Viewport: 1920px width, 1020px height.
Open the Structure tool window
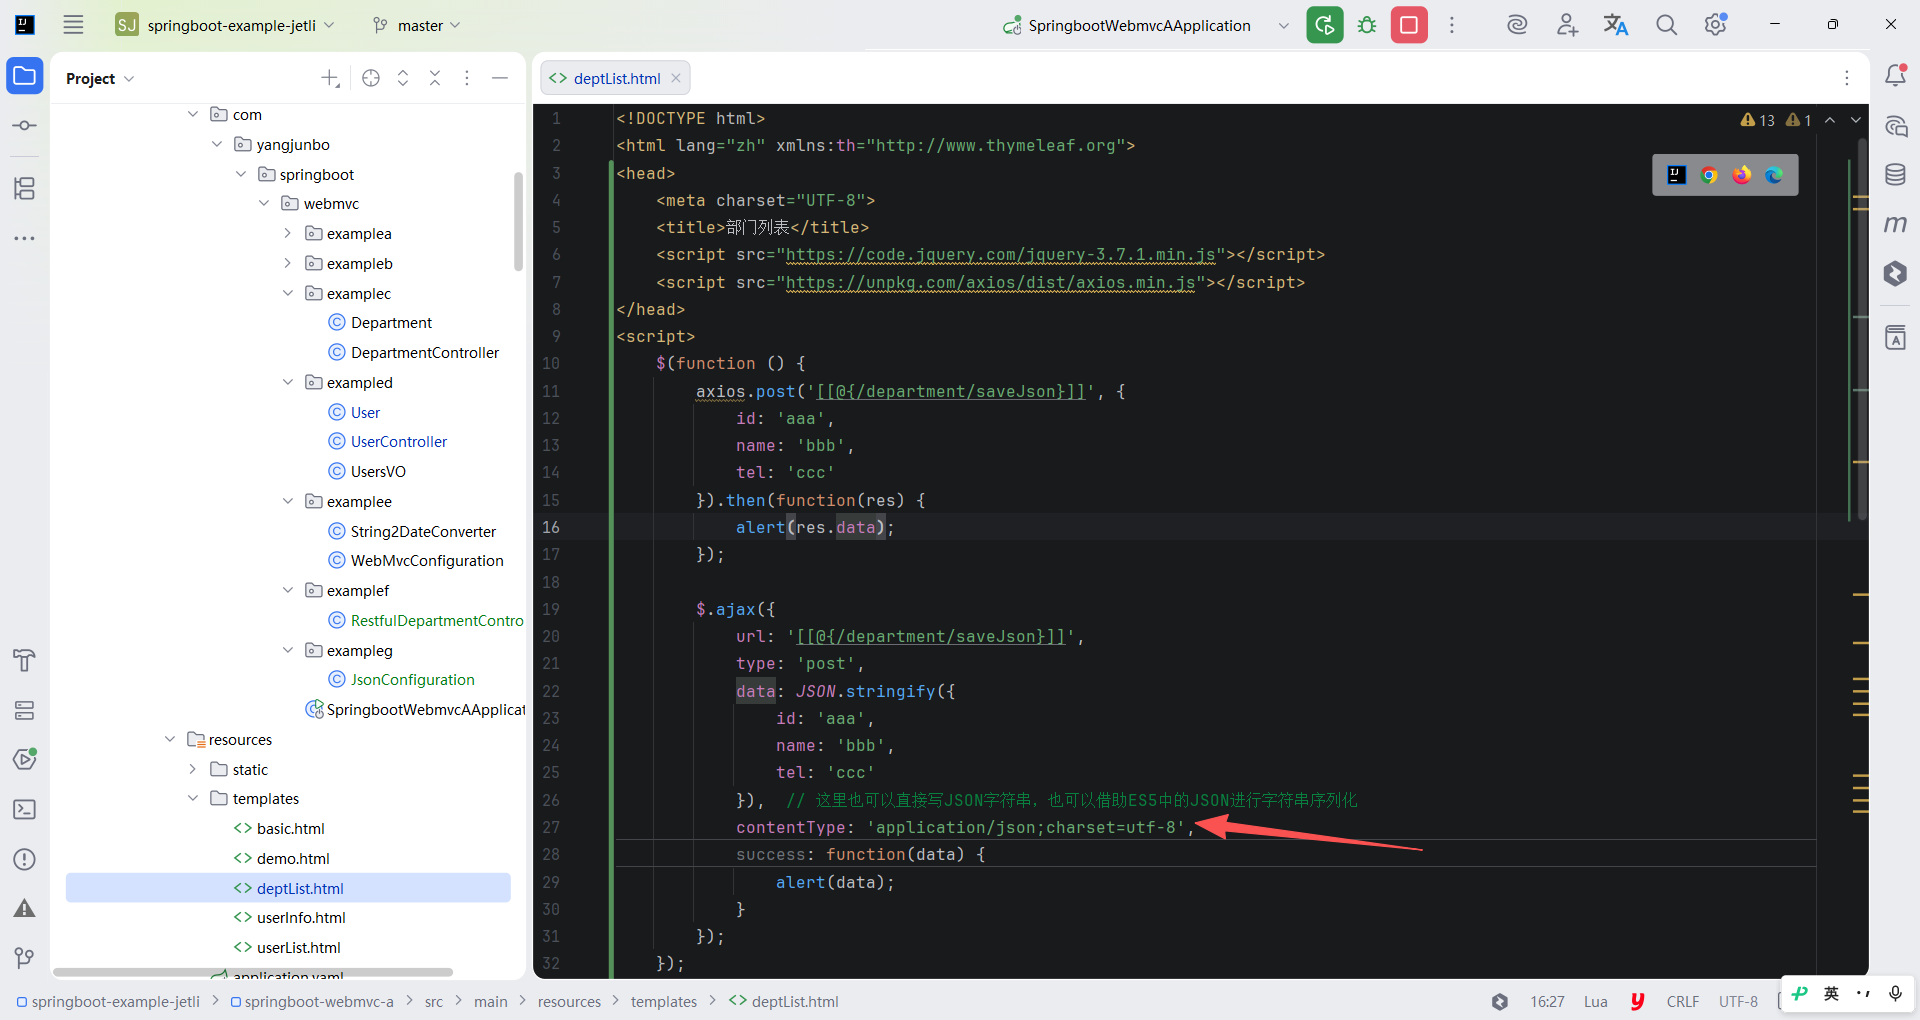pos(25,188)
